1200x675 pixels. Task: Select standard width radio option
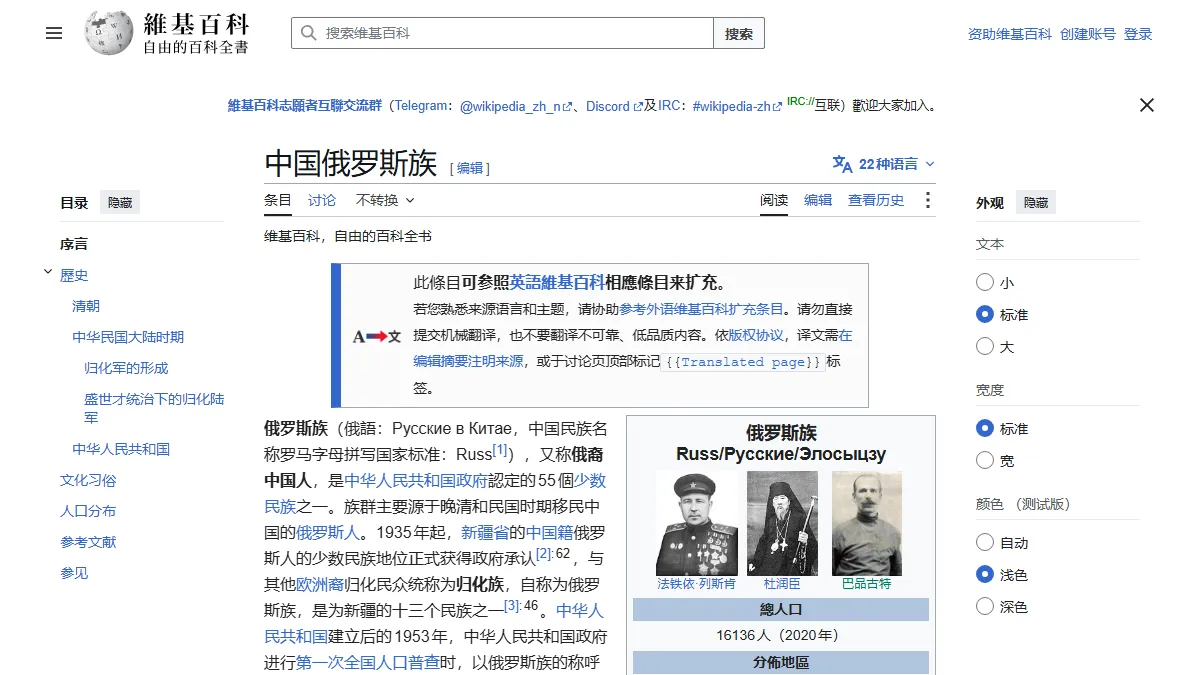coord(985,429)
